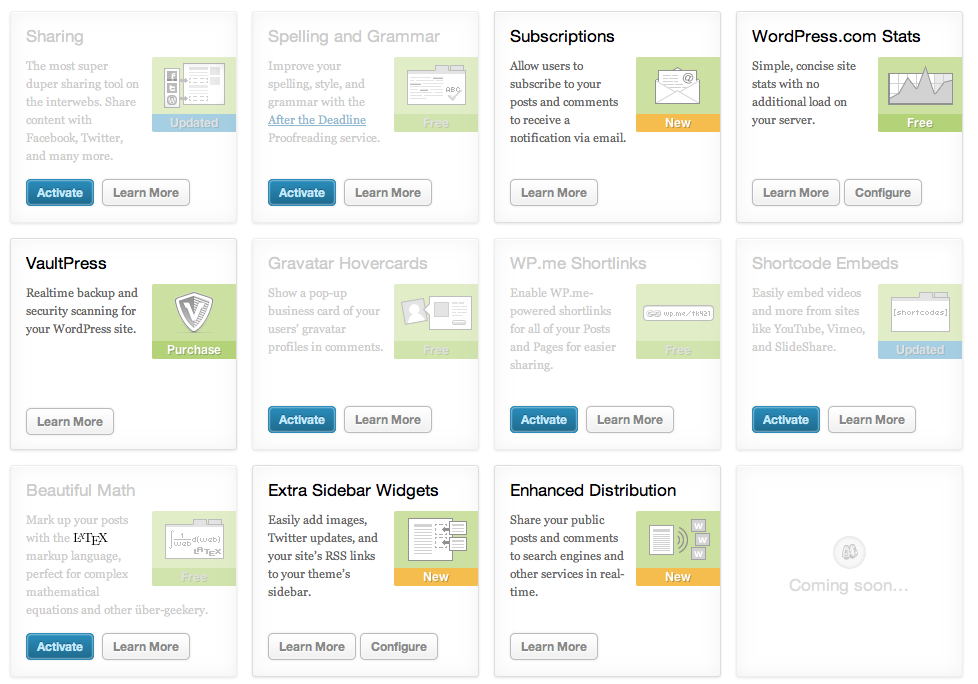
Task: Click the Coming soon placeholder card
Action: pos(848,570)
